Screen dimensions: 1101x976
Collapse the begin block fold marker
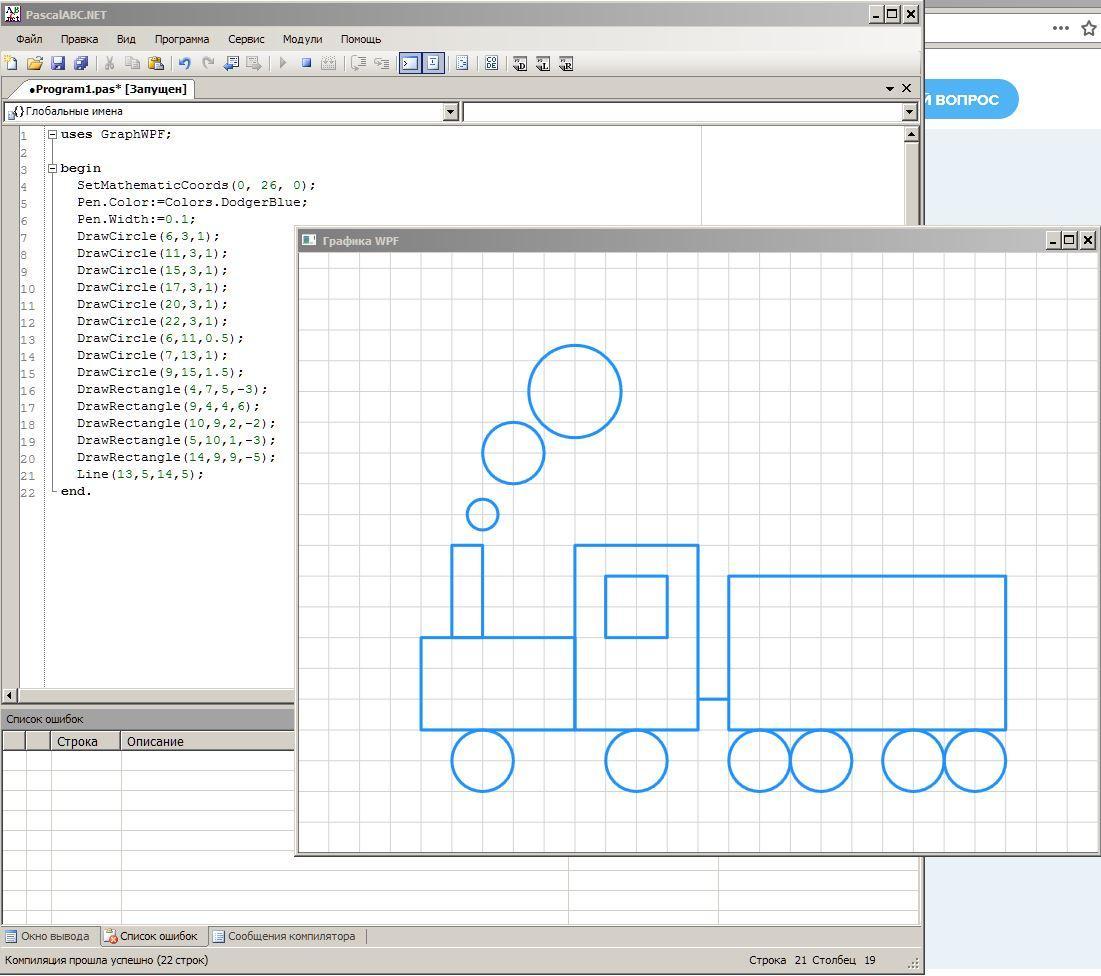52,168
